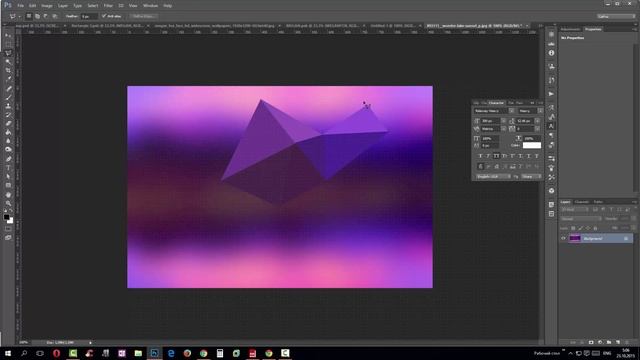The image size is (640, 360).
Task: Select the Zoom tool
Action: click(8, 203)
